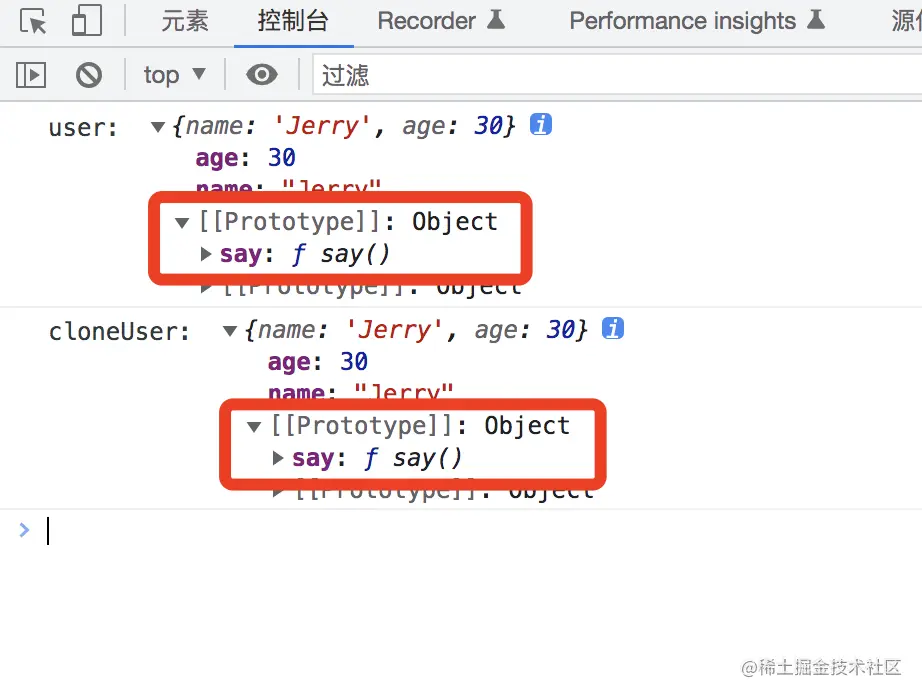This screenshot has width=922, height=698.
Task: Collapse cloneUser's [[Prototype]] Object node
Action: click(254, 426)
